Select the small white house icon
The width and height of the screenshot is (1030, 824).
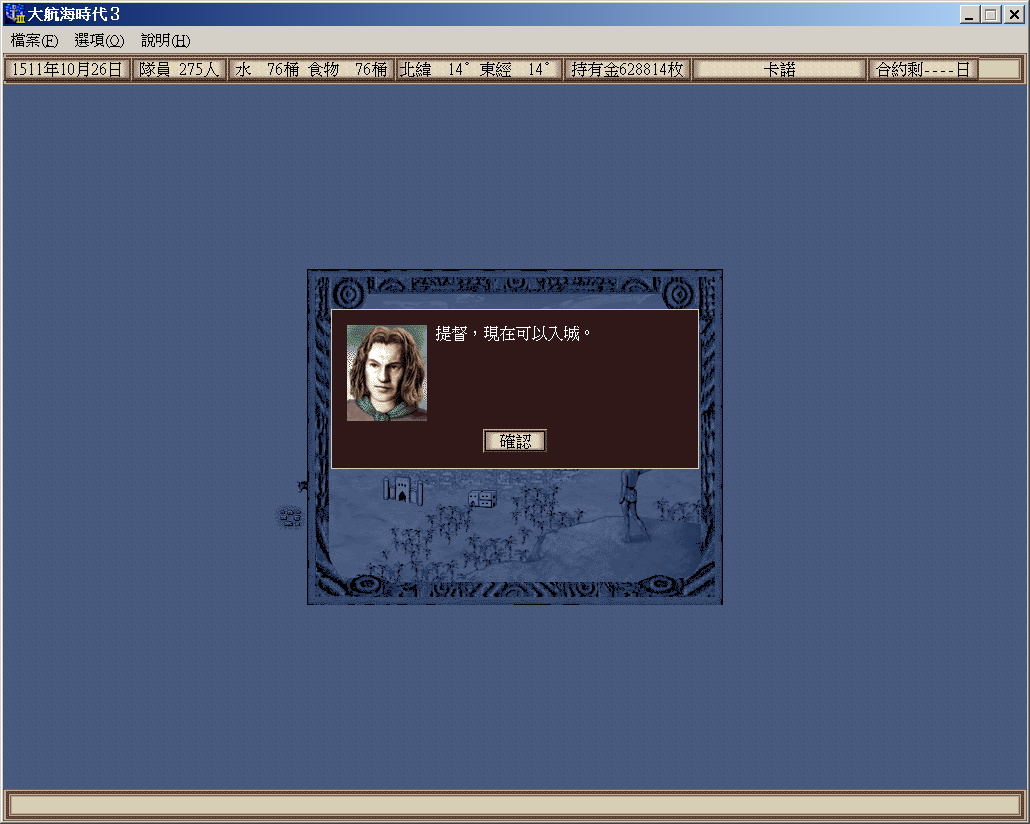click(x=481, y=498)
